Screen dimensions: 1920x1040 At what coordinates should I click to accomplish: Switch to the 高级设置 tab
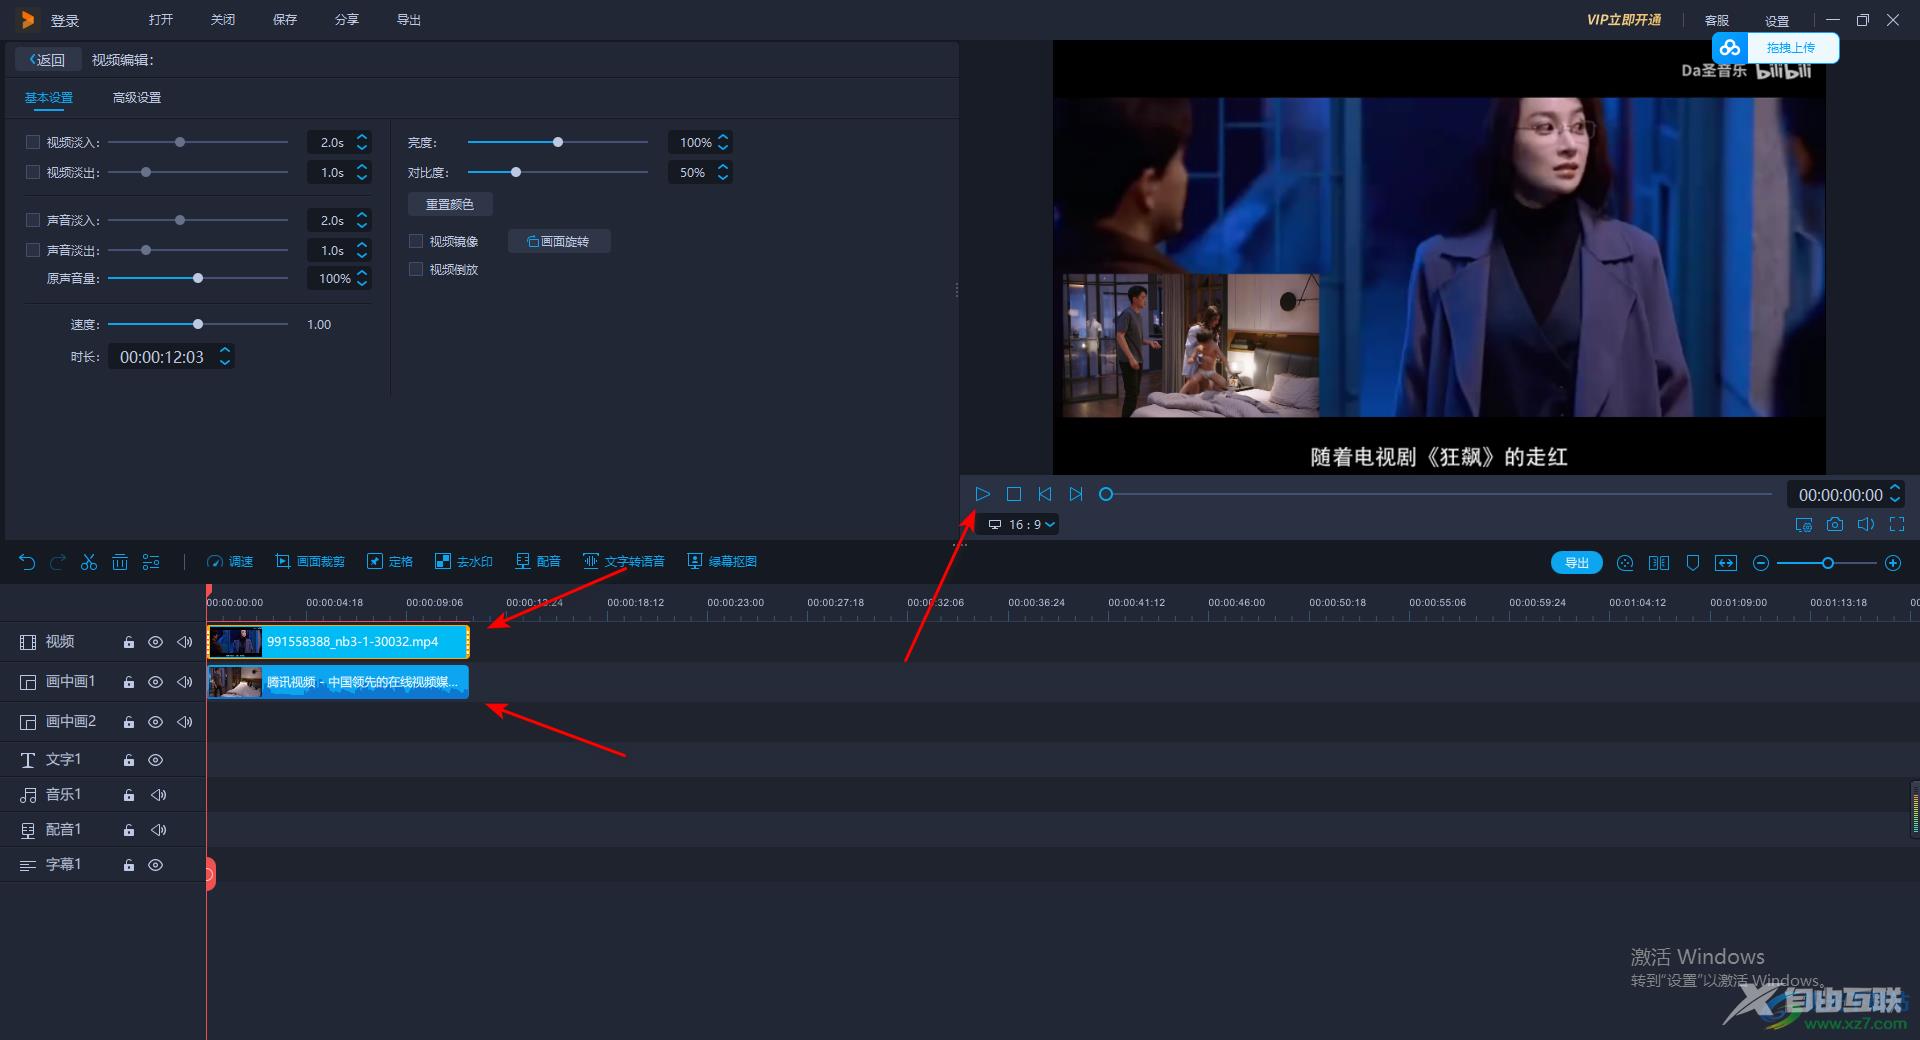[137, 97]
